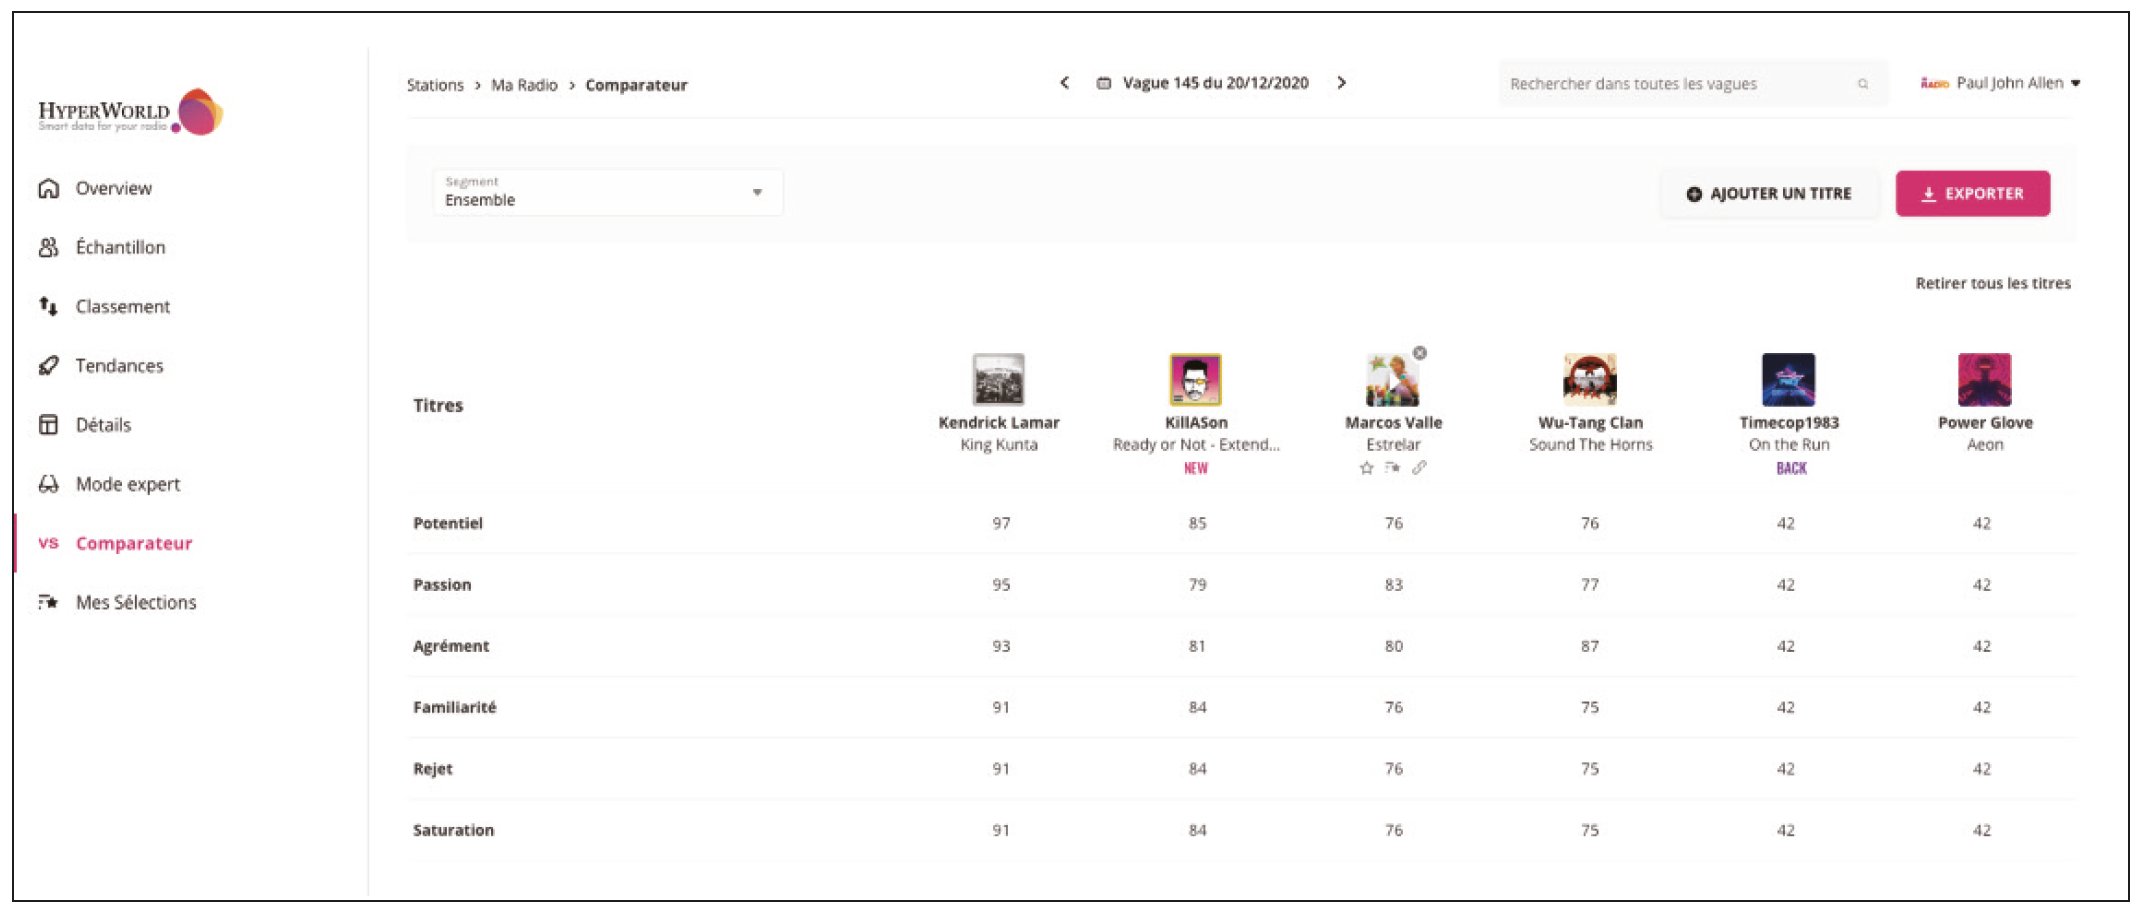Star the Marcos Valle Estrelar title
Image resolution: width=2148 pixels, height=914 pixels.
1366,468
